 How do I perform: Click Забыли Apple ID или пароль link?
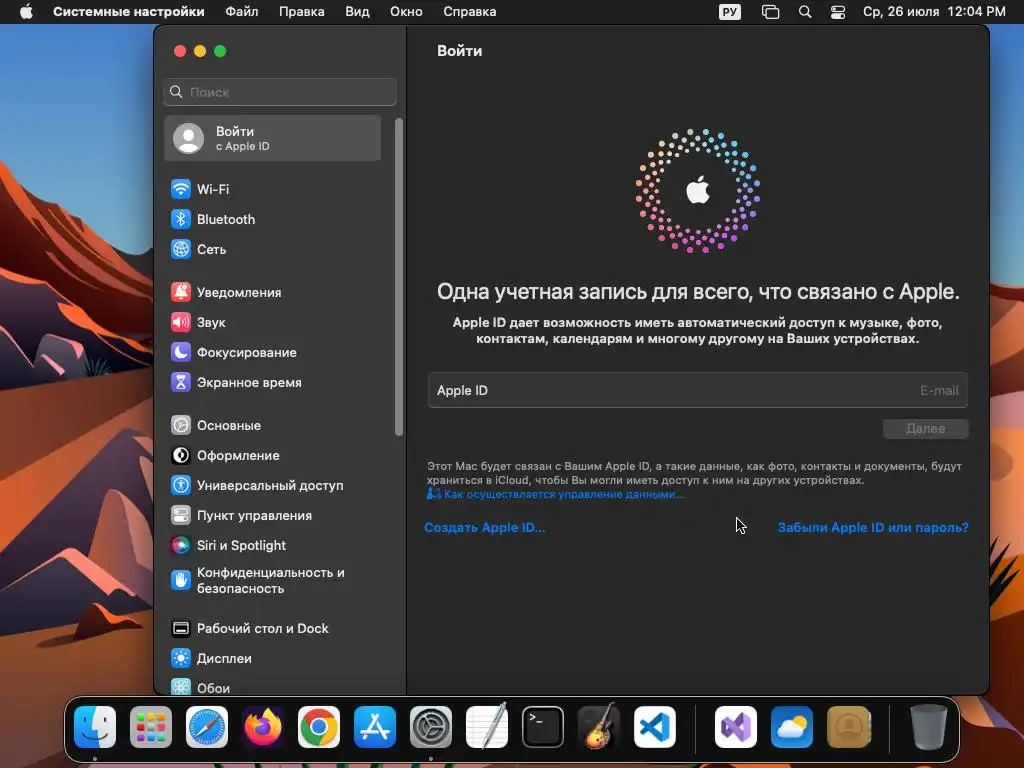point(873,528)
